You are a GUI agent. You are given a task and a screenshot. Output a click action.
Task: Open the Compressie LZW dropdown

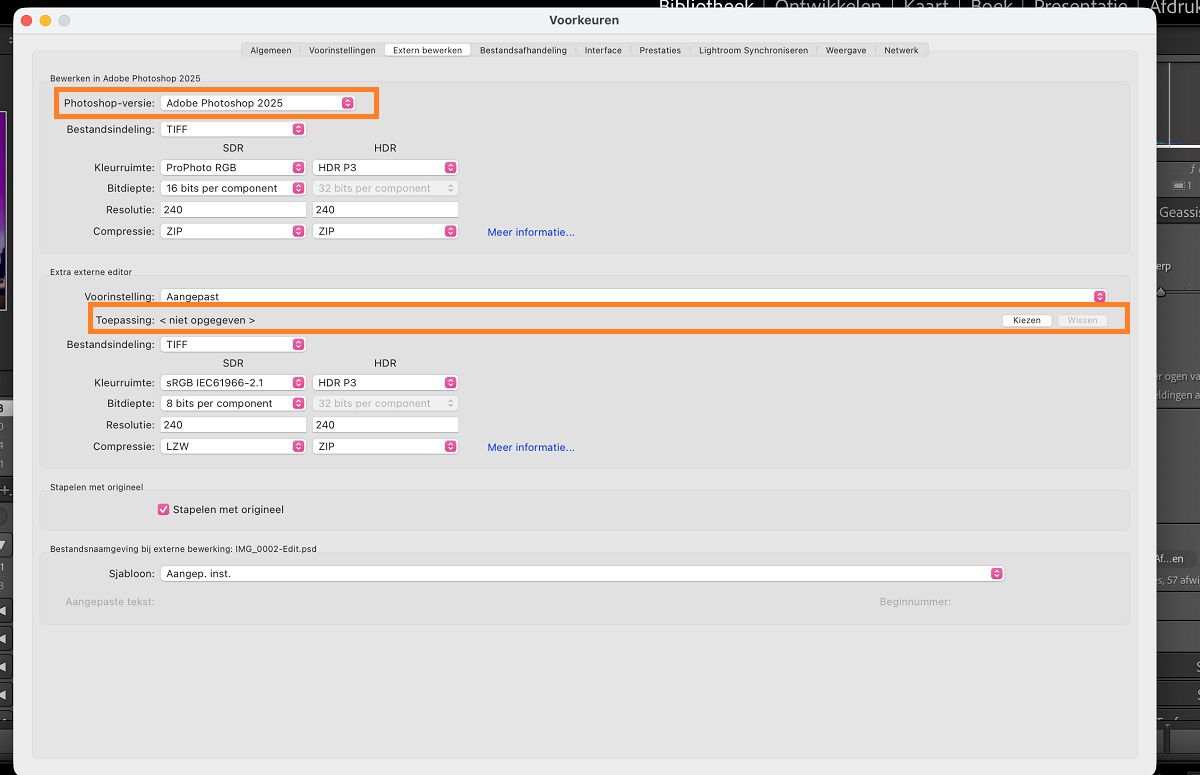(233, 446)
